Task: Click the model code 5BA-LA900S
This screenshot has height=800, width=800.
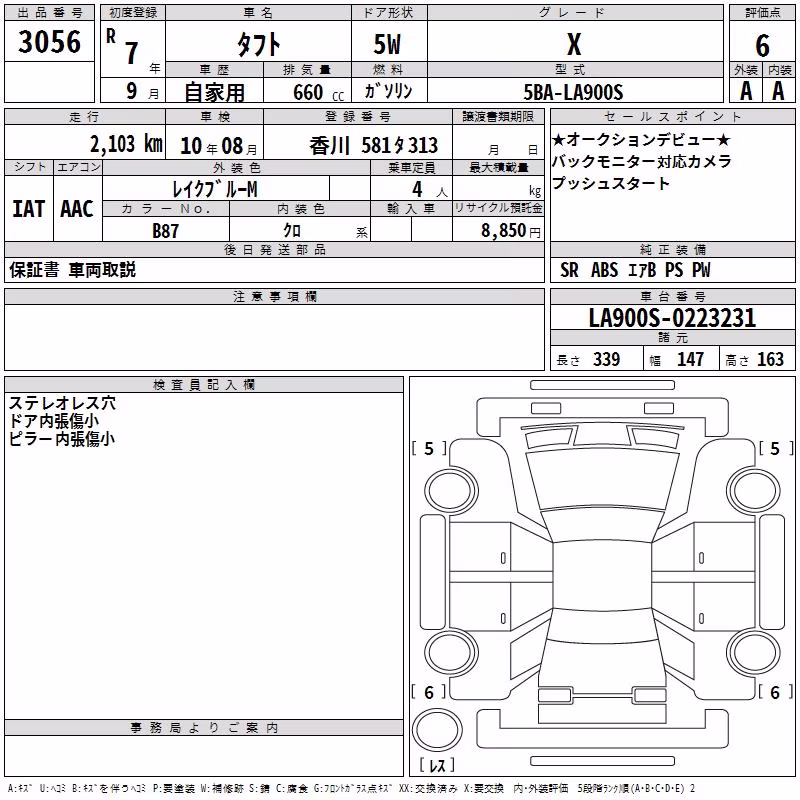Action: pyautogui.click(x=573, y=92)
